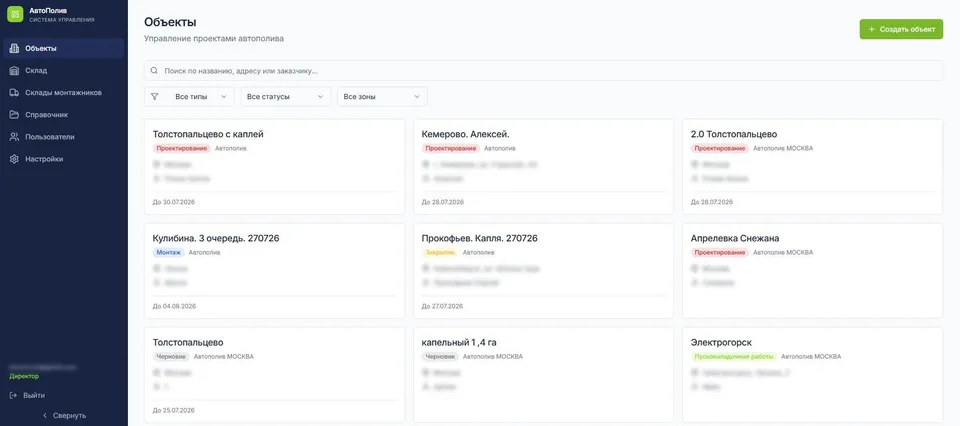The width and height of the screenshot is (960, 426).
Task: Open the Все статусы dropdown
Action: pyautogui.click(x=285, y=96)
